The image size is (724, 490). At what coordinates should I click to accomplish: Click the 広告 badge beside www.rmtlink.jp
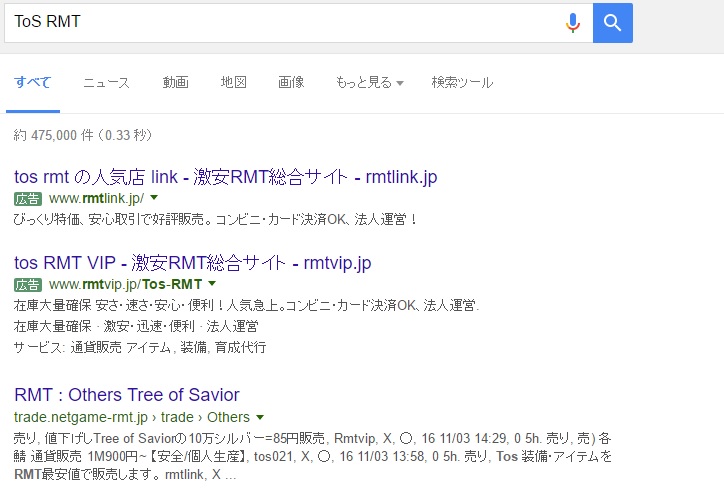[x=28, y=199]
